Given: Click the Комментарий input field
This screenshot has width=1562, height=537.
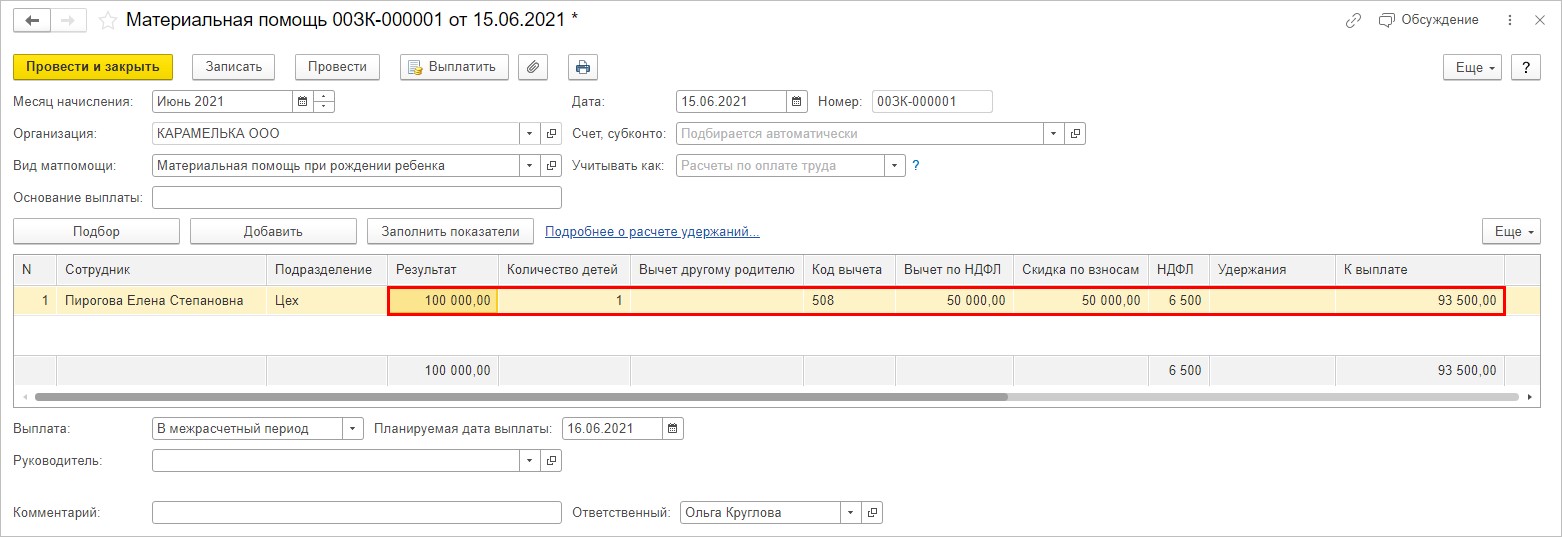Looking at the screenshot, I should point(357,513).
